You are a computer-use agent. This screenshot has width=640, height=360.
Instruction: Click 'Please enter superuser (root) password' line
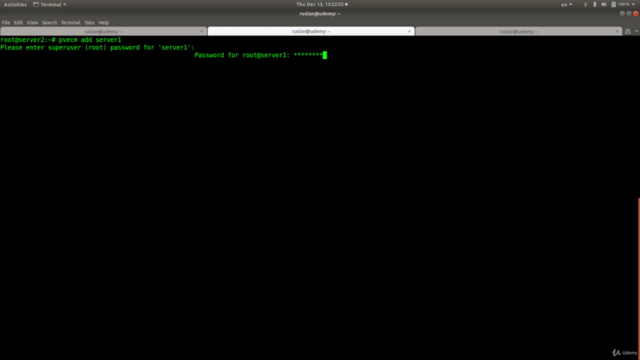point(97,47)
